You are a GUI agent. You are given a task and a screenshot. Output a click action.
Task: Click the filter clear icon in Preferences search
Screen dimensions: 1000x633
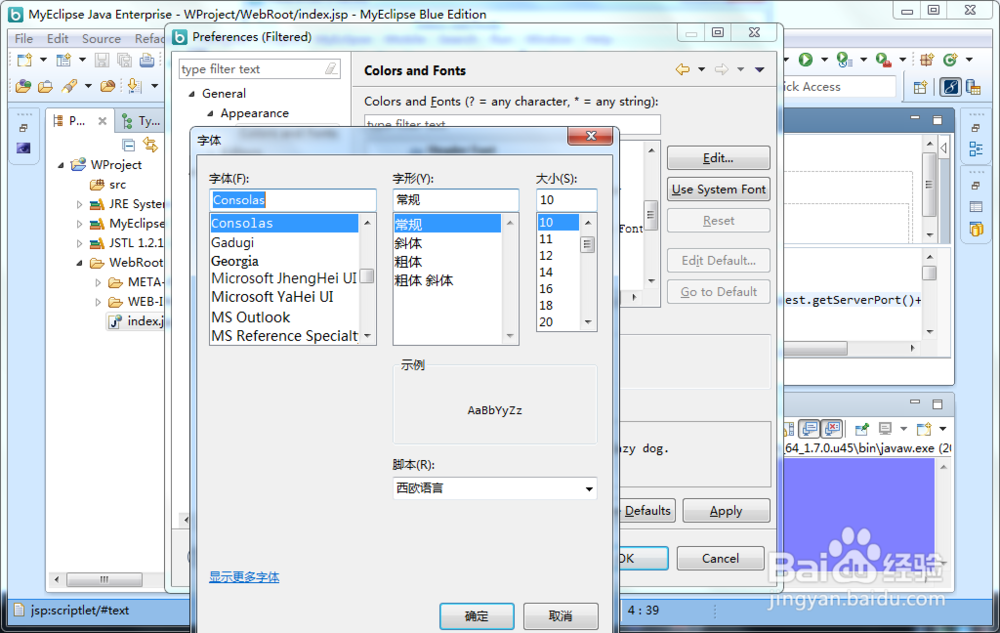tap(331, 68)
